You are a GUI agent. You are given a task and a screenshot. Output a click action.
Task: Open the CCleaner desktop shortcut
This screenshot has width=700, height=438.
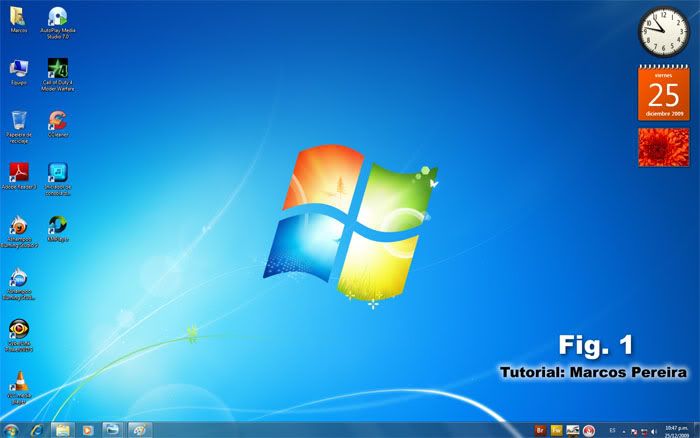(58, 124)
